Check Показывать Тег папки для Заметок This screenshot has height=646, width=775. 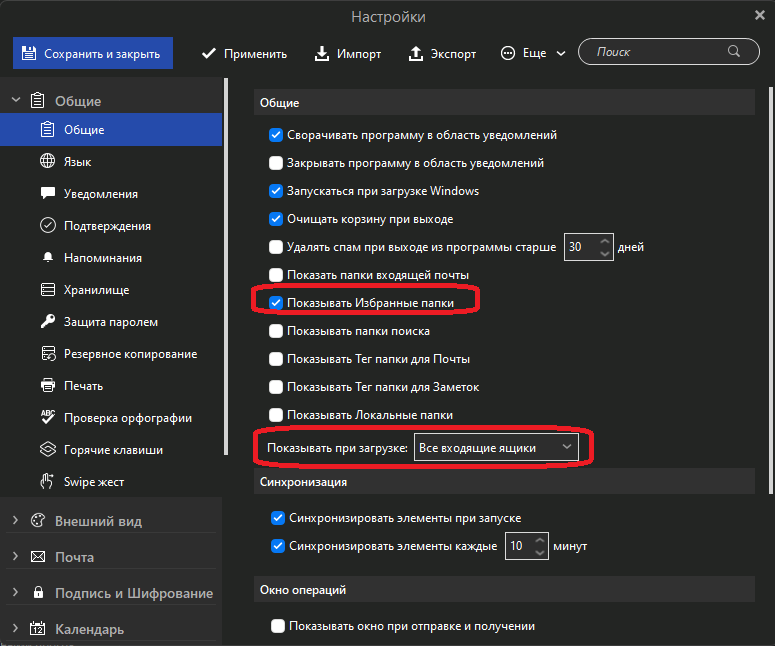tap(276, 387)
